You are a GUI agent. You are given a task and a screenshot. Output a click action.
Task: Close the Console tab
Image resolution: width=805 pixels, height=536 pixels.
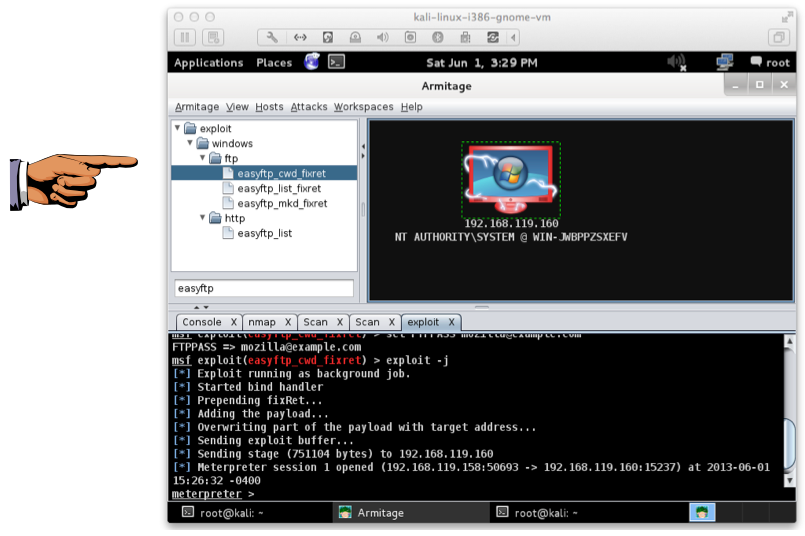pyautogui.click(x=234, y=322)
